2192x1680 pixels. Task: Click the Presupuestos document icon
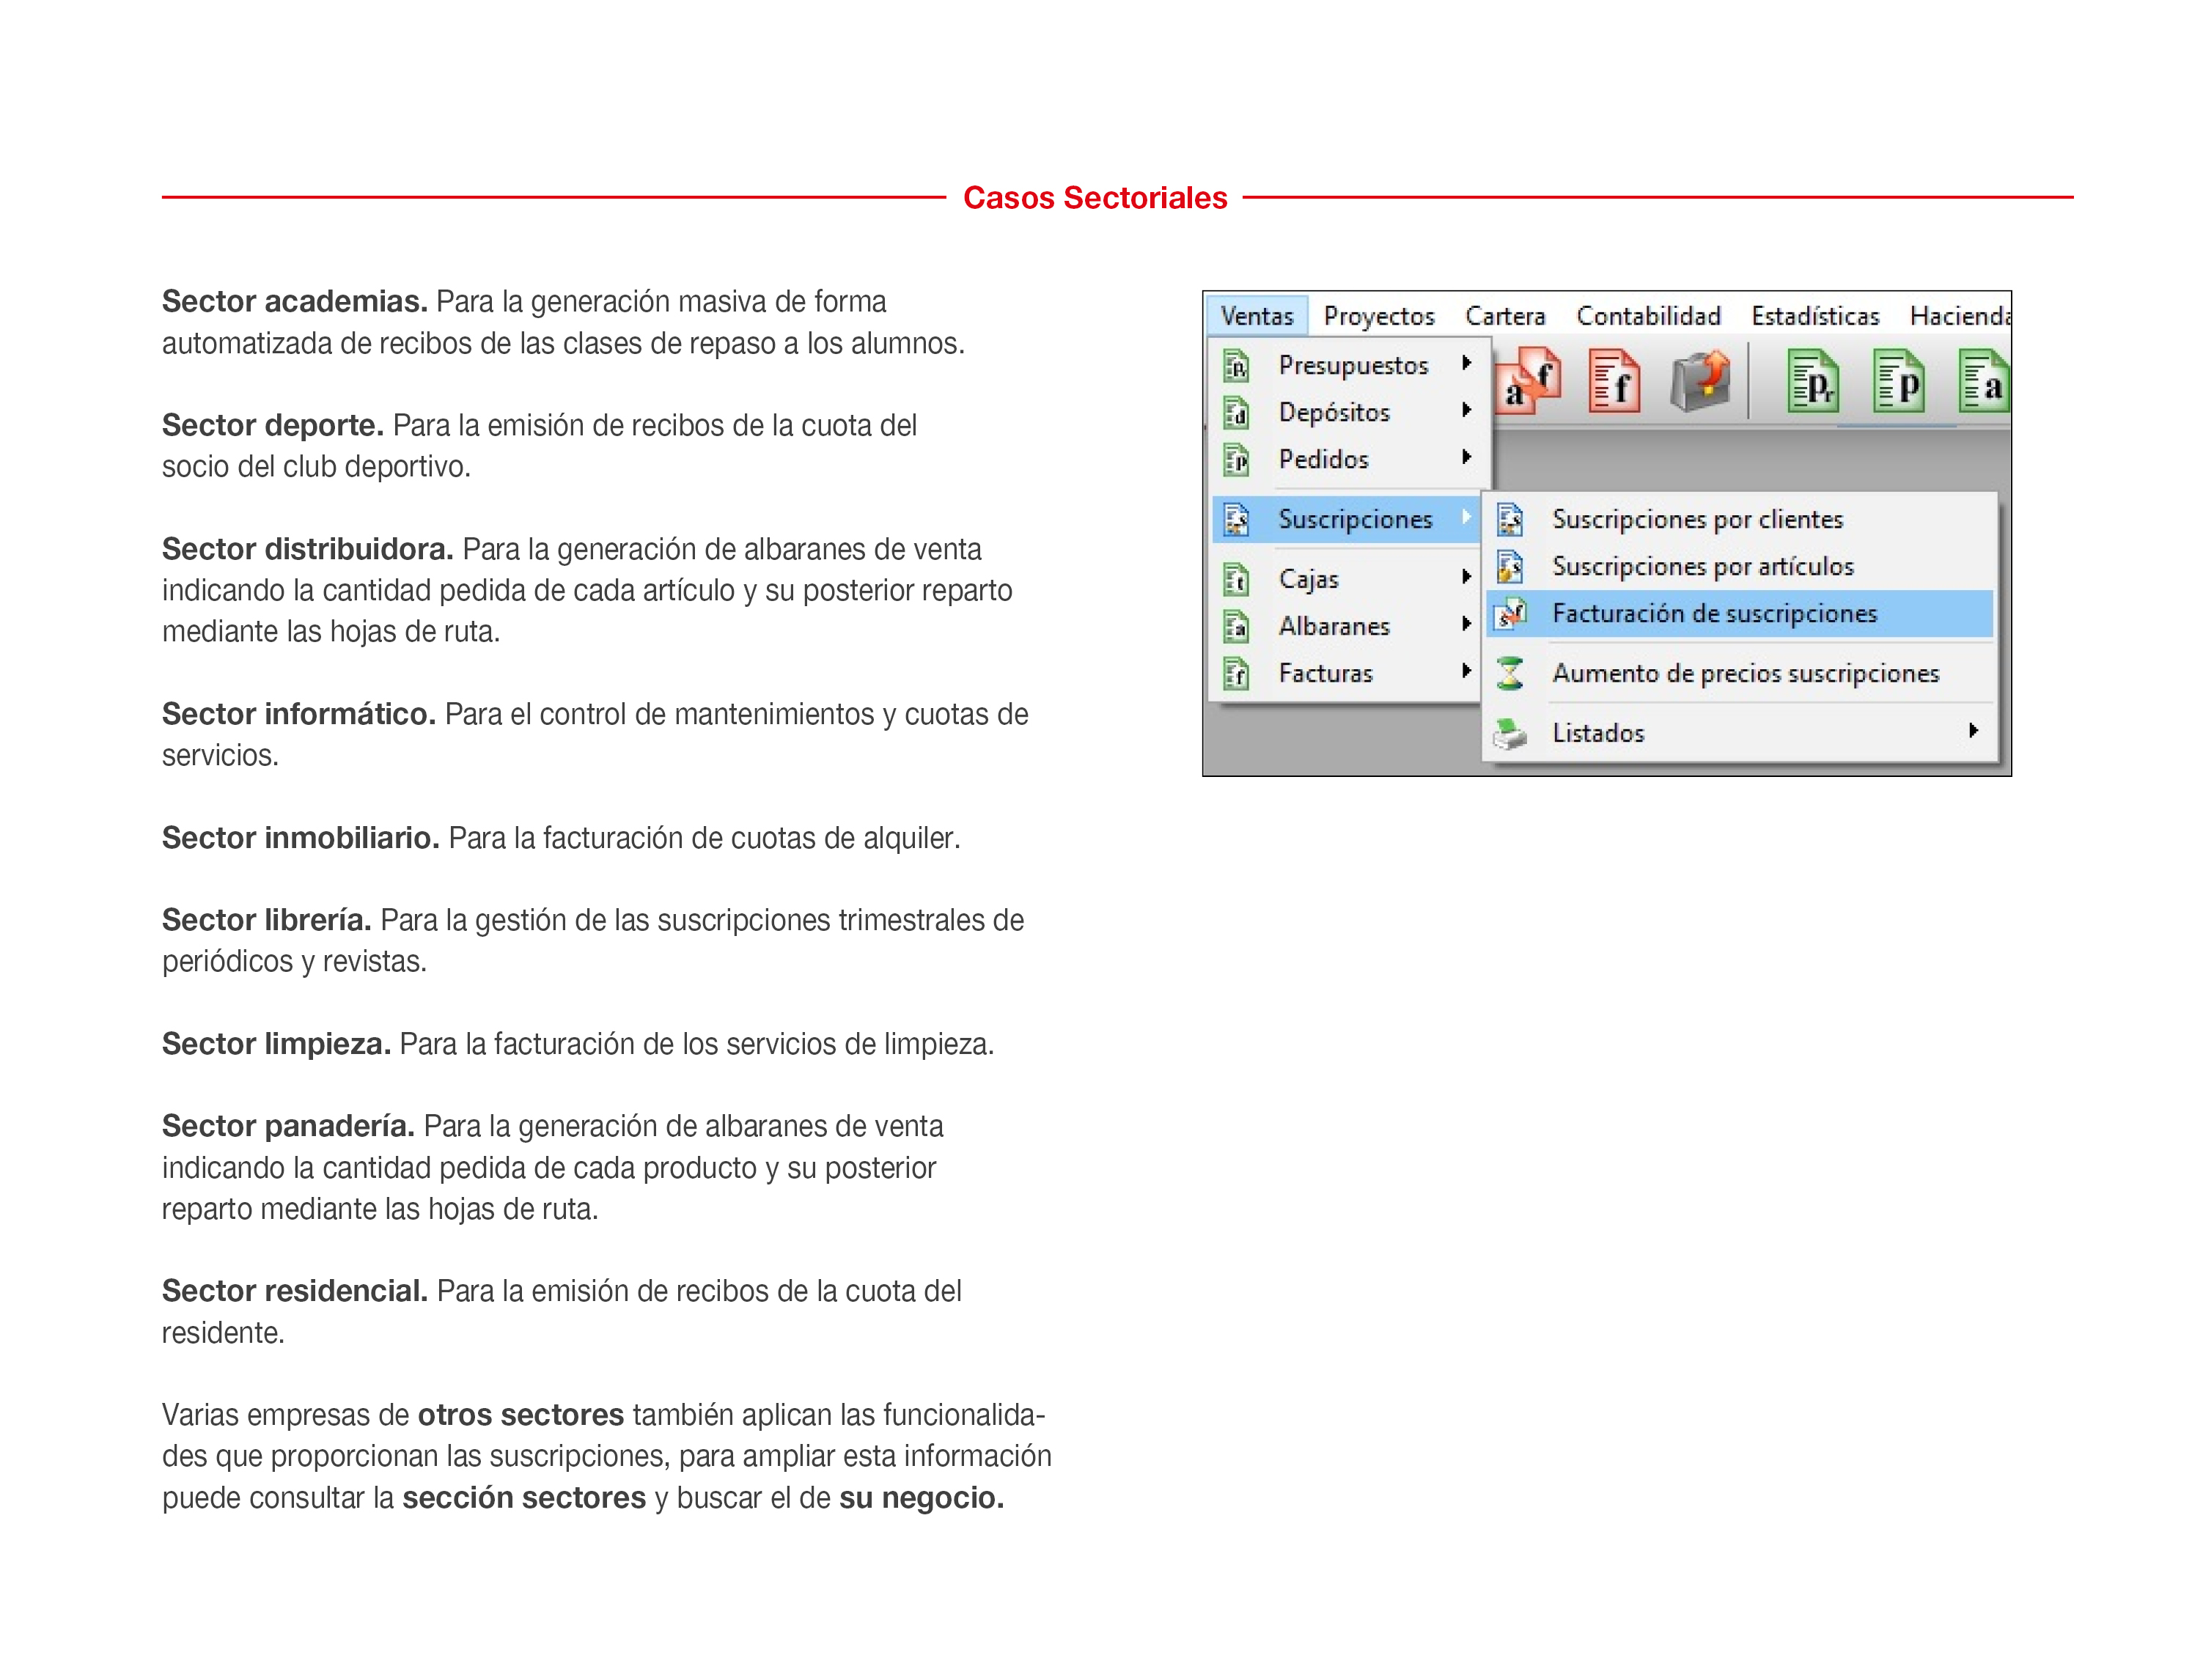tap(1236, 366)
